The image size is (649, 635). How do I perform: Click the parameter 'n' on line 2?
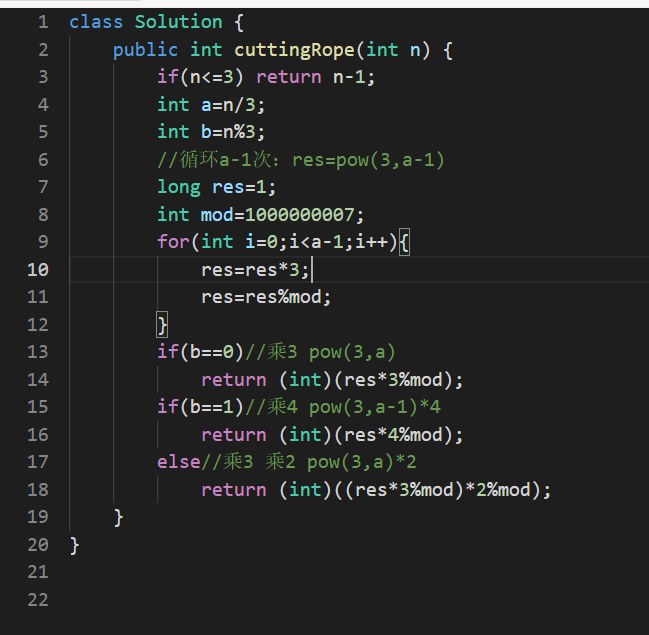pos(415,51)
